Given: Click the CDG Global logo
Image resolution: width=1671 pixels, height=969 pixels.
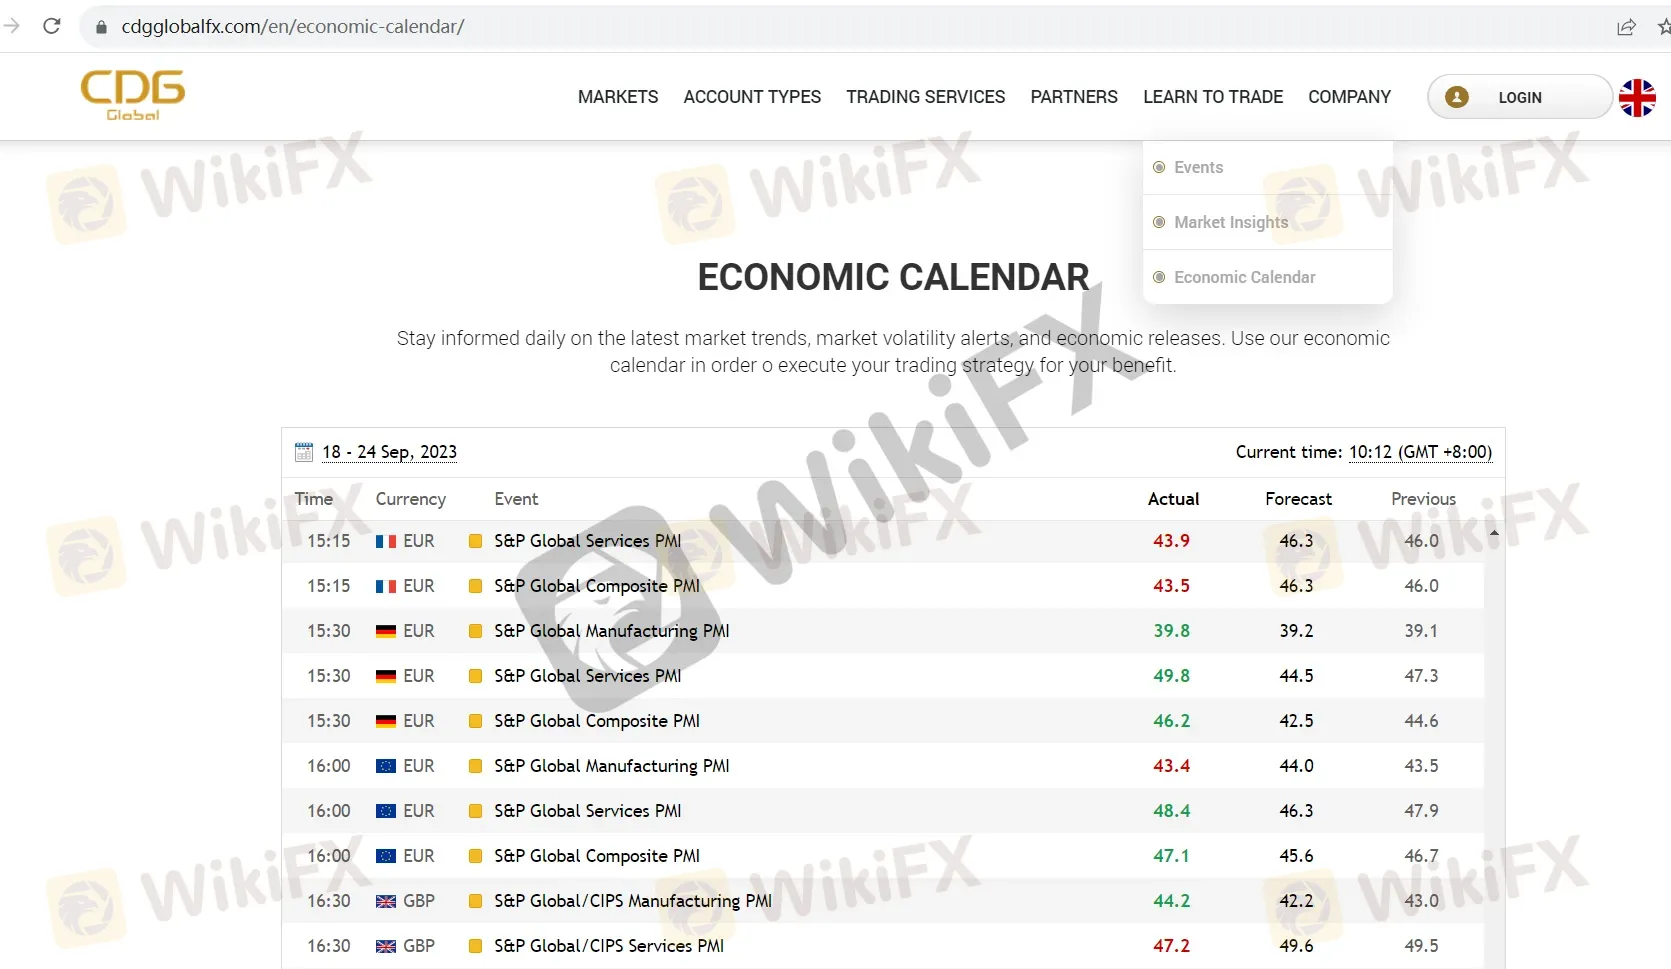Looking at the screenshot, I should [x=133, y=95].
